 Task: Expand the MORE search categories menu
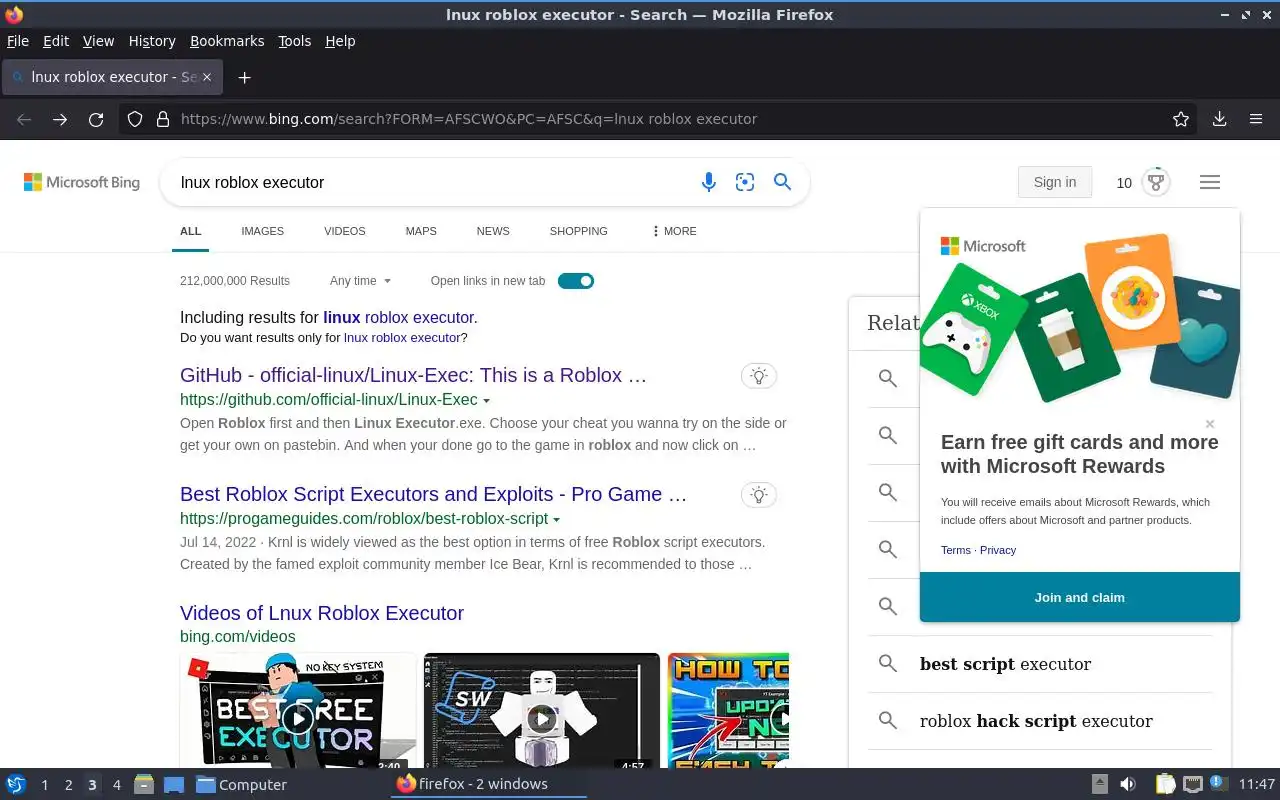pos(674,231)
